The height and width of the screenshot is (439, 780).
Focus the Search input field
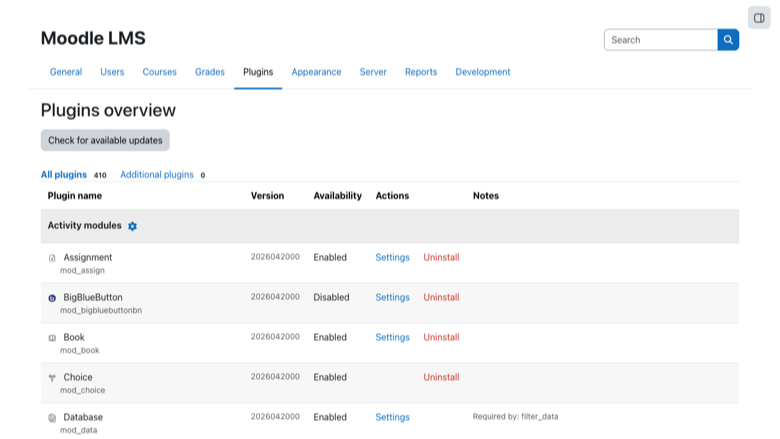point(661,40)
